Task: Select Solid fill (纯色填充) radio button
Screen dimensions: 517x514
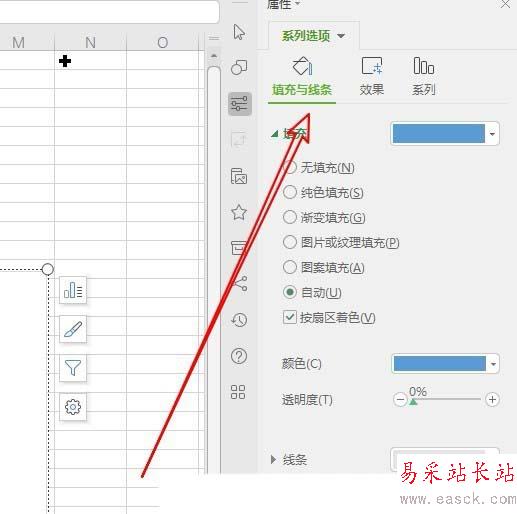Action: 290,192
